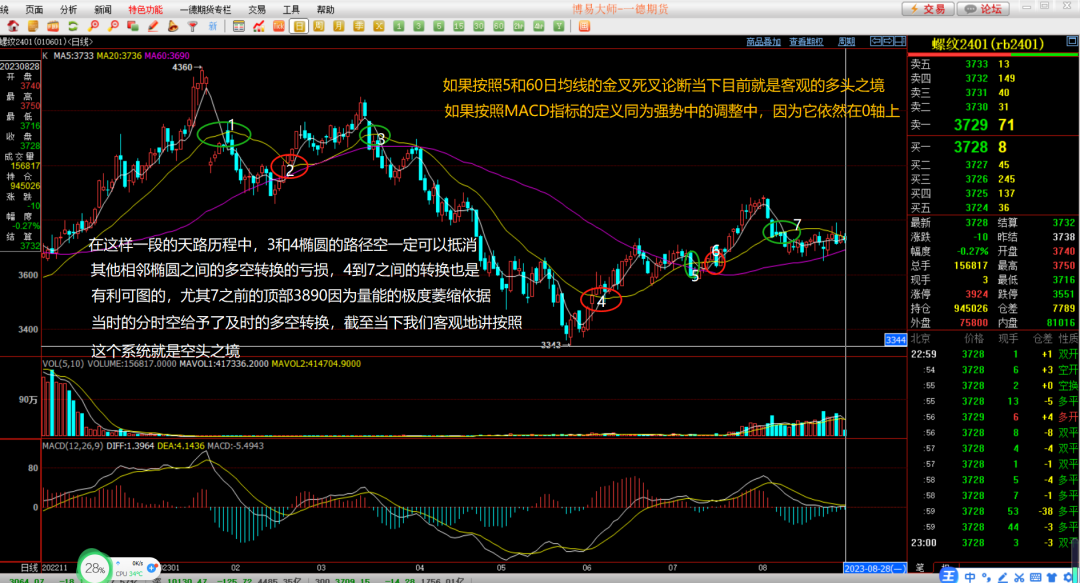Click the 交易 lightning button

click(x=928, y=9)
